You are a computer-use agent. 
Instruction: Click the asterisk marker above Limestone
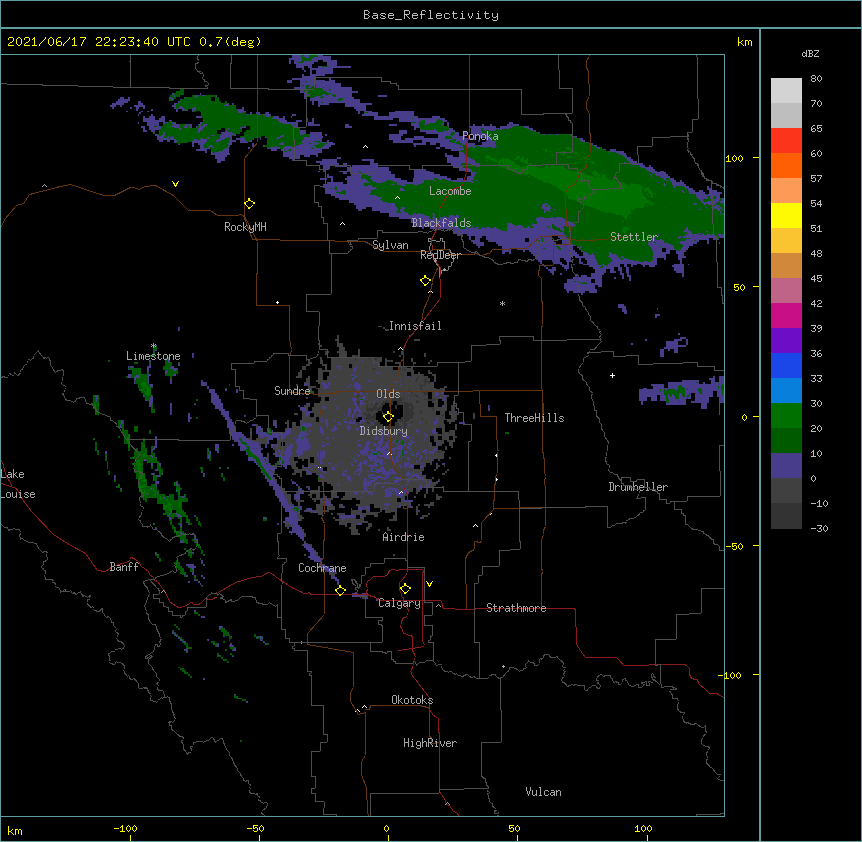(154, 346)
